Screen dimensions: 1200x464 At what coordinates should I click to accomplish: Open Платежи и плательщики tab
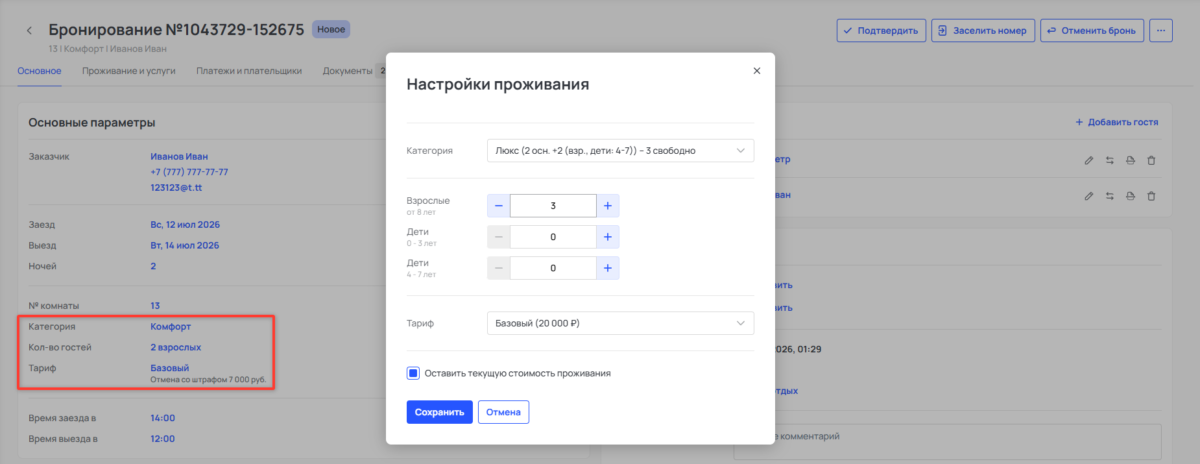[x=249, y=71]
